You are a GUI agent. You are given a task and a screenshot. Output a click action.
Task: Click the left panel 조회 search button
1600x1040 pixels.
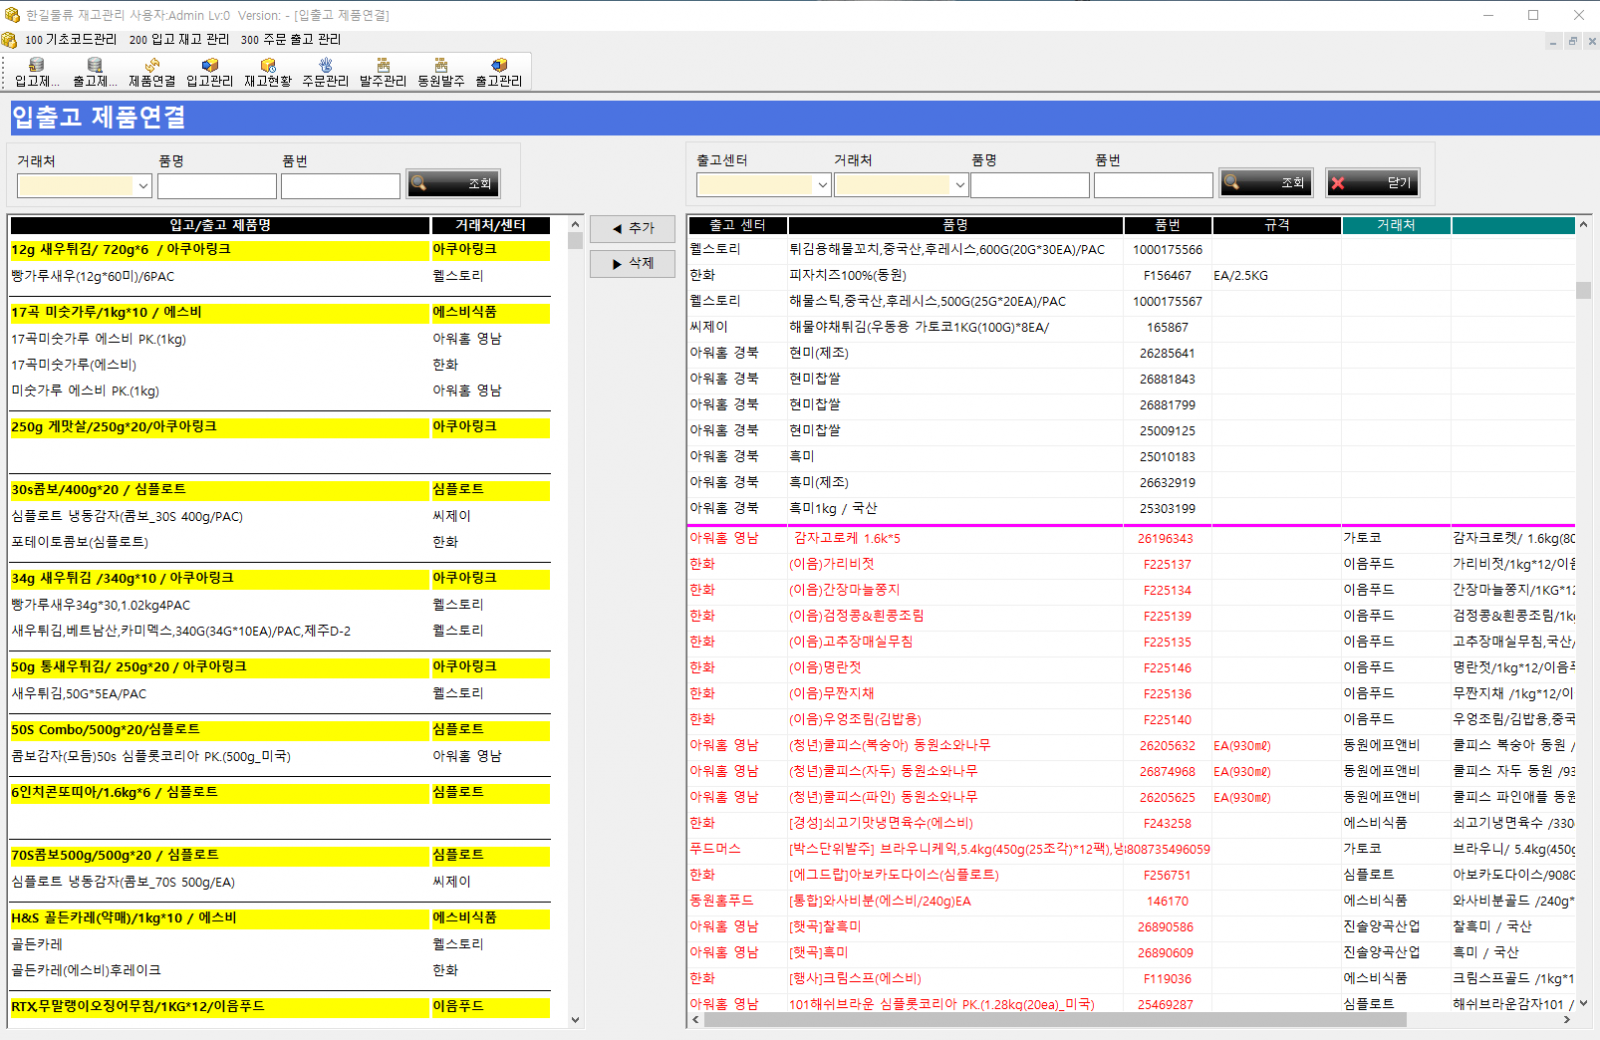[453, 183]
